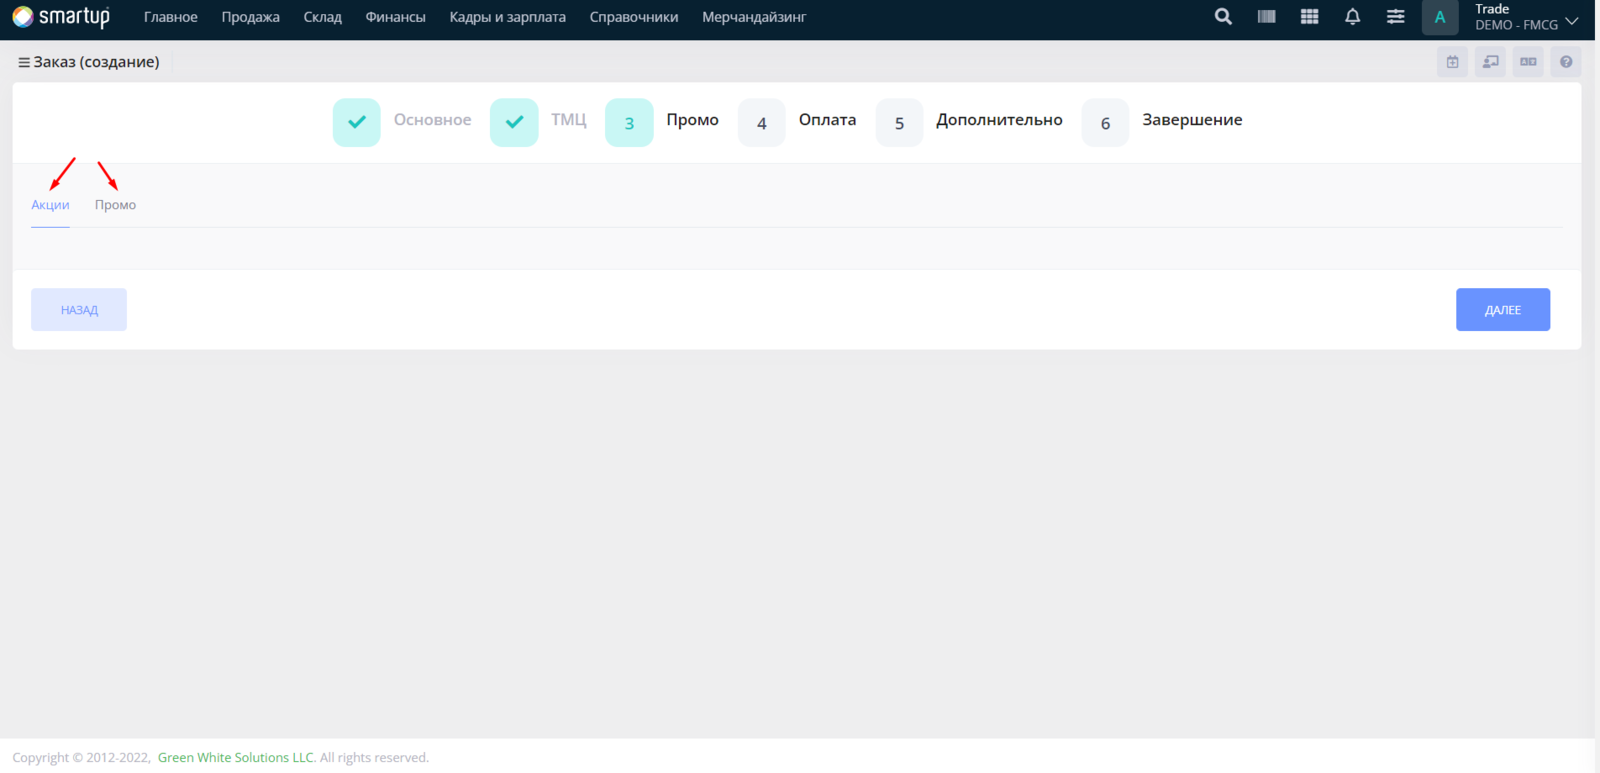Show notifications via the bell icon
1600x773 pixels.
click(x=1352, y=17)
